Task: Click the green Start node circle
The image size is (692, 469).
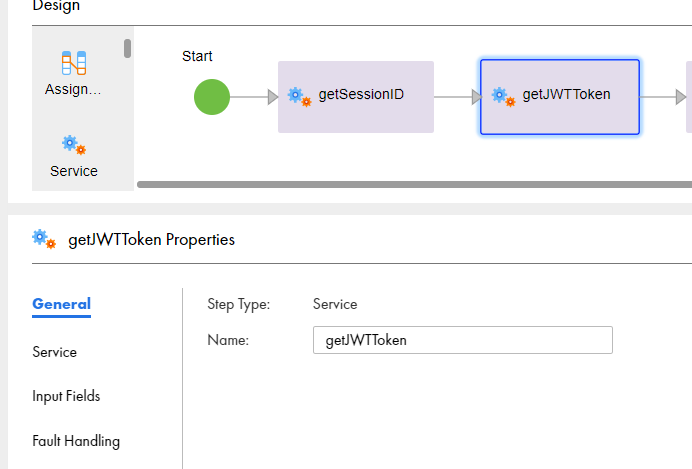Action: click(x=212, y=97)
